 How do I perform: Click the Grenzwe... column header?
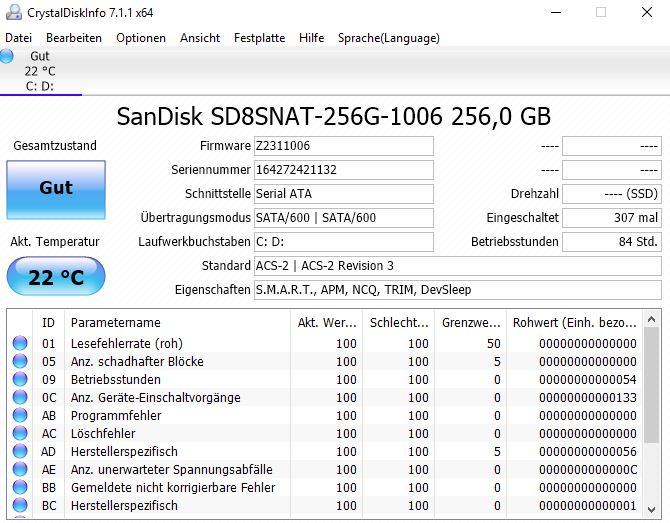[x=470, y=323]
